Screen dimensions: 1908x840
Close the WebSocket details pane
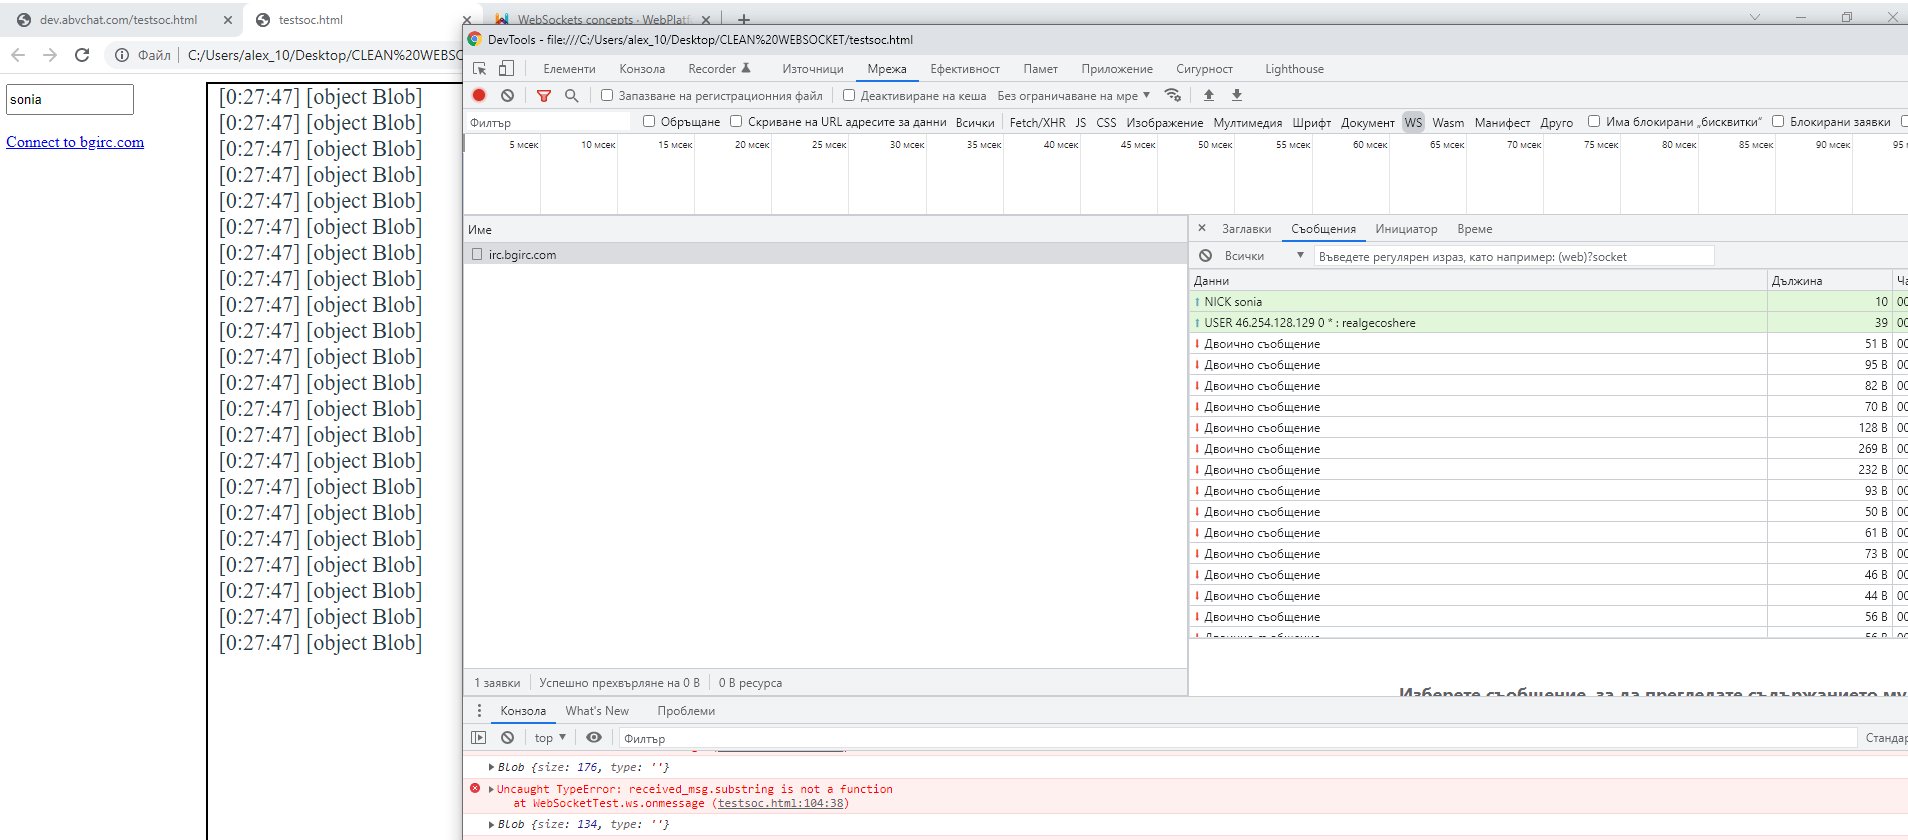1202,228
